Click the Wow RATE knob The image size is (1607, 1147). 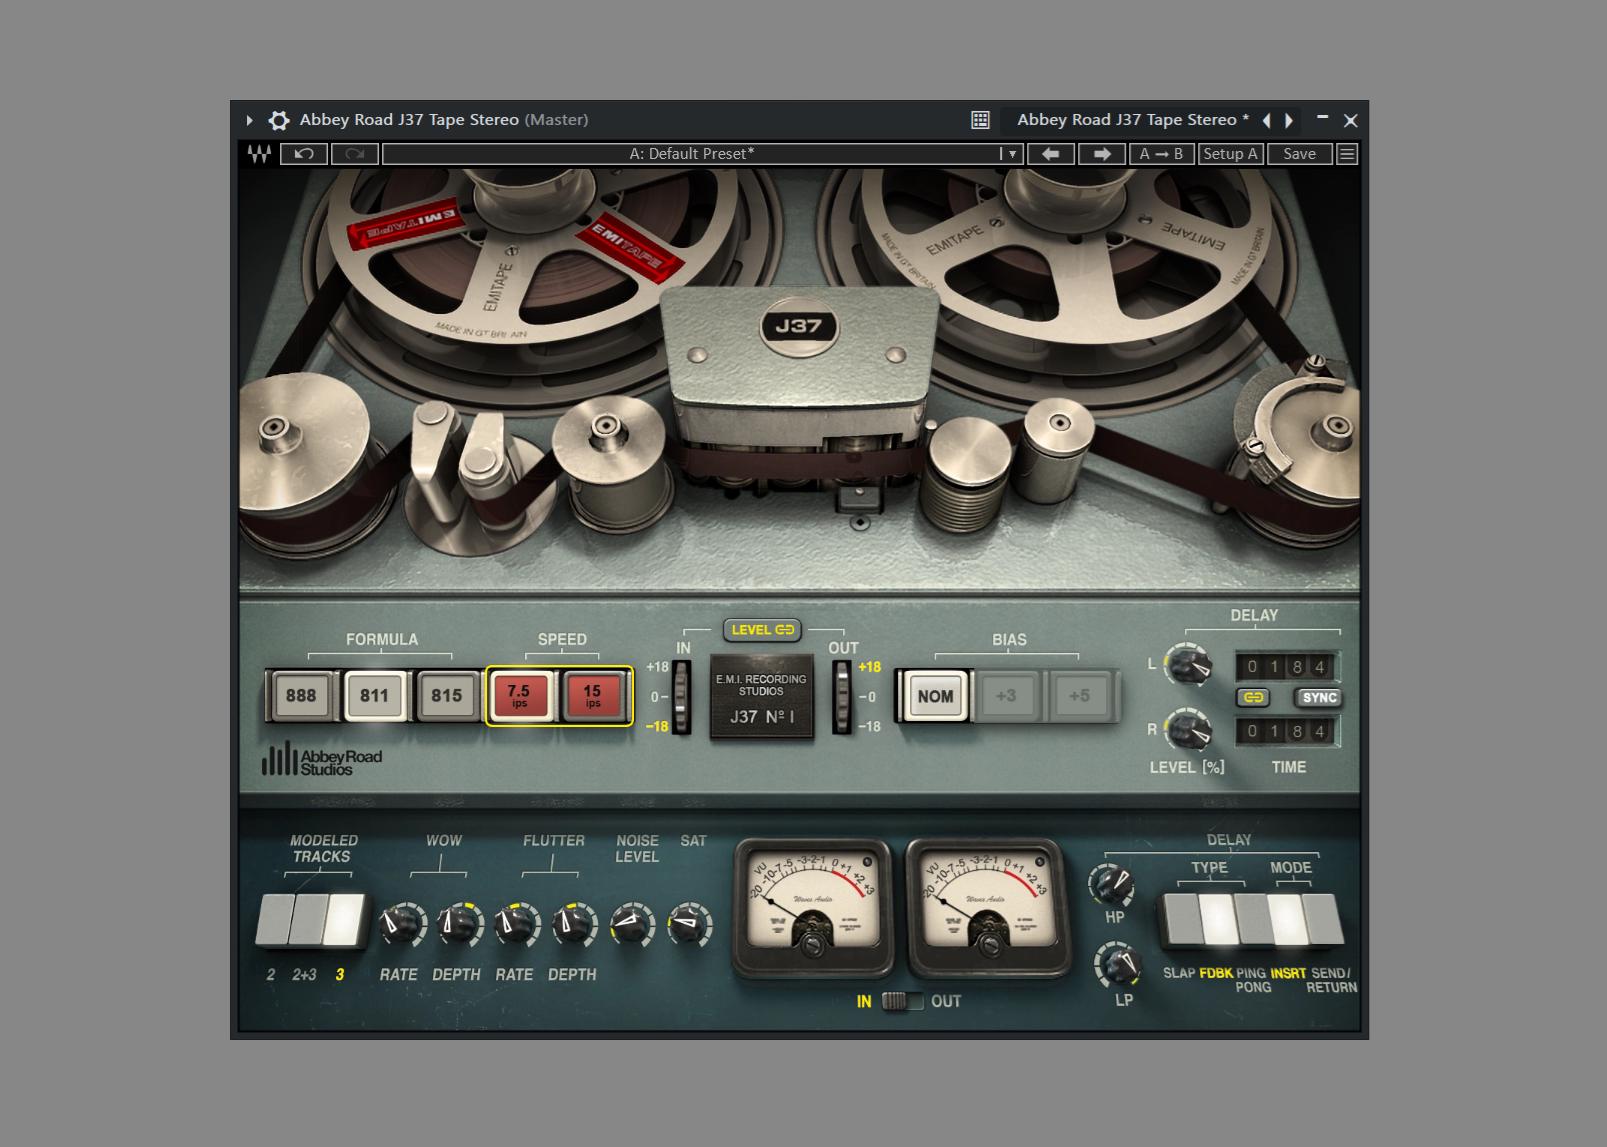pos(402,924)
